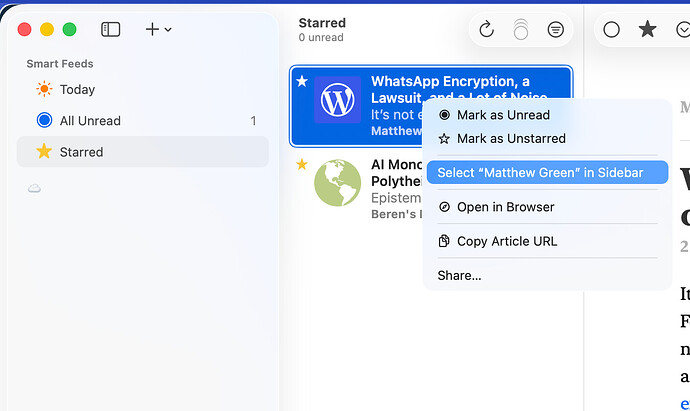Select the Today smart feed

[77, 89]
